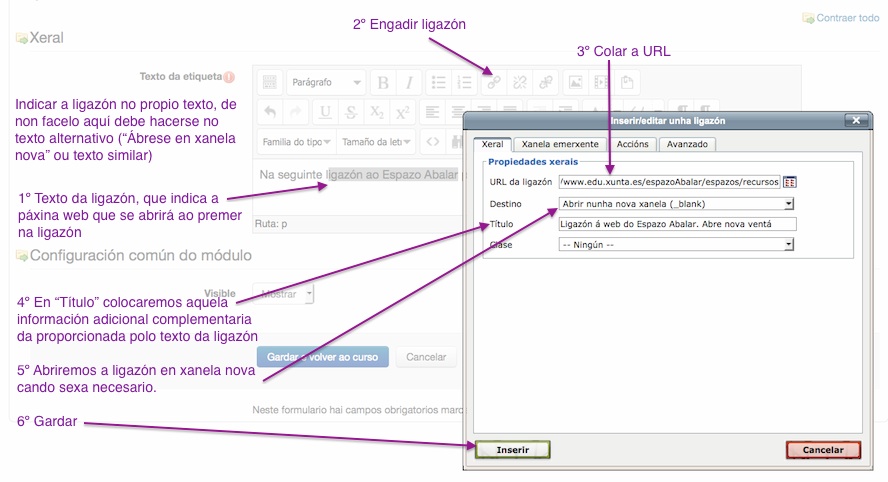Click Cancelar in the link dialog

coord(823,450)
